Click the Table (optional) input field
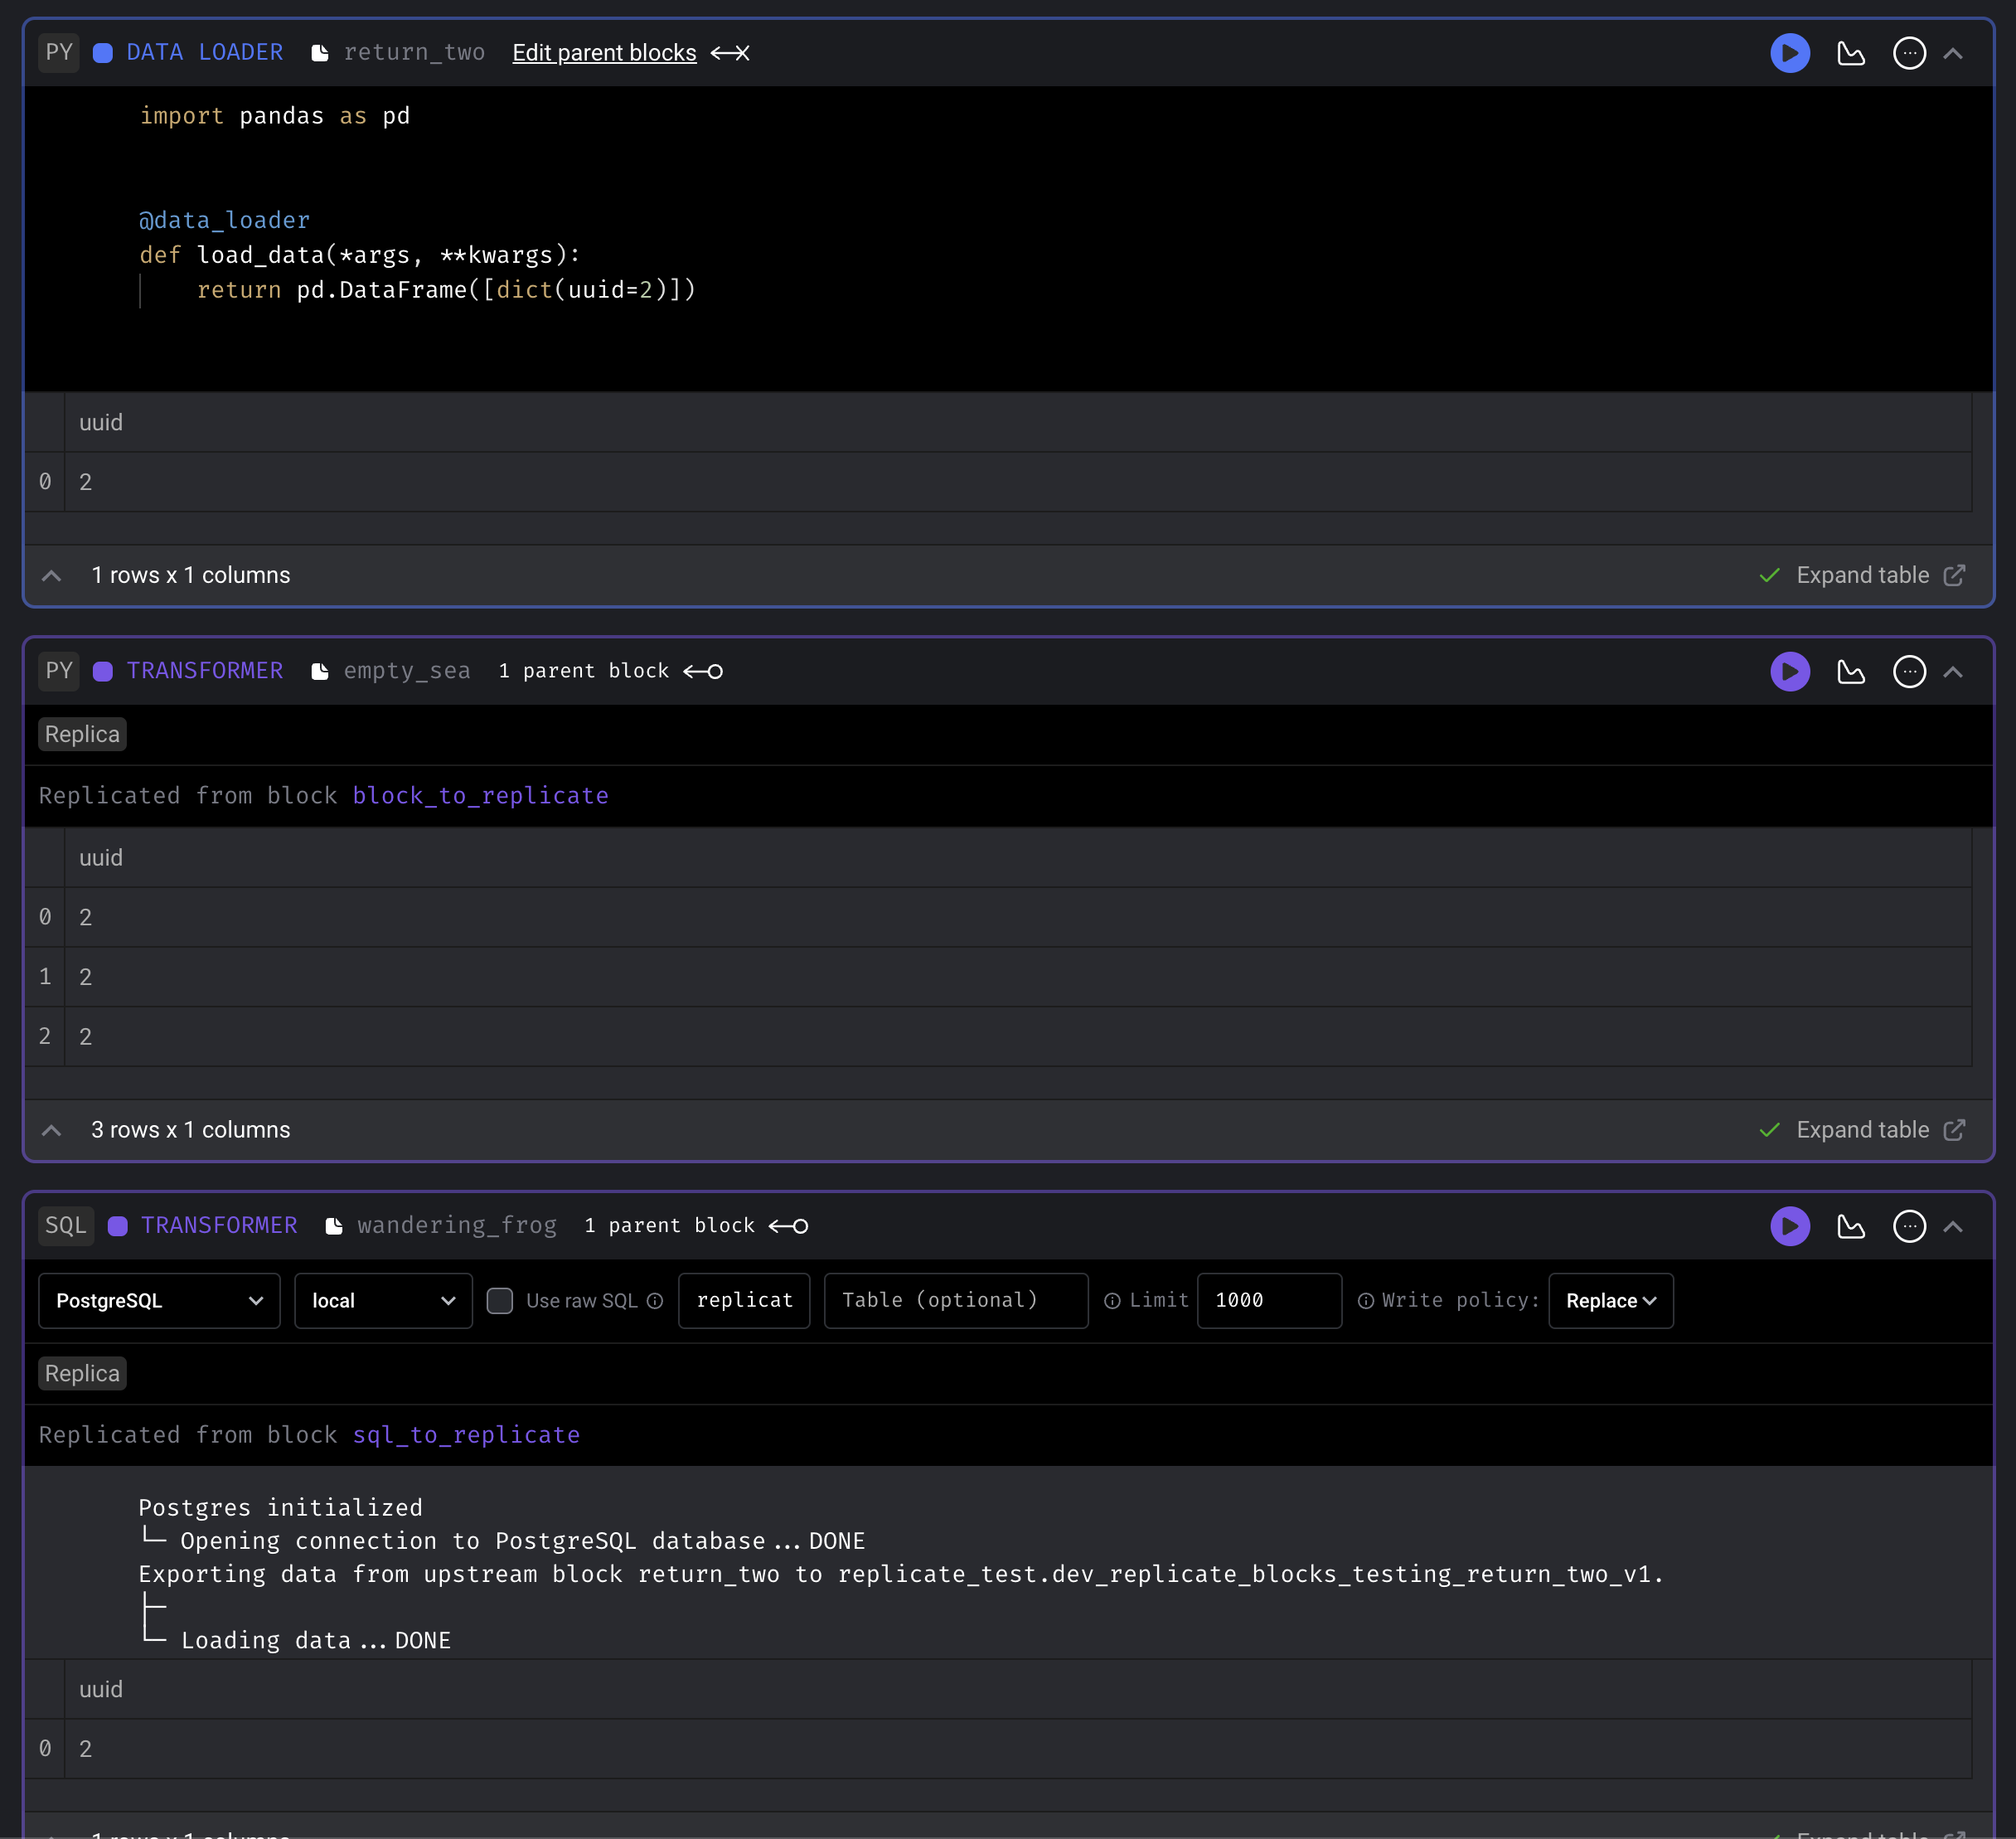The width and height of the screenshot is (2016, 1839). (956, 1301)
